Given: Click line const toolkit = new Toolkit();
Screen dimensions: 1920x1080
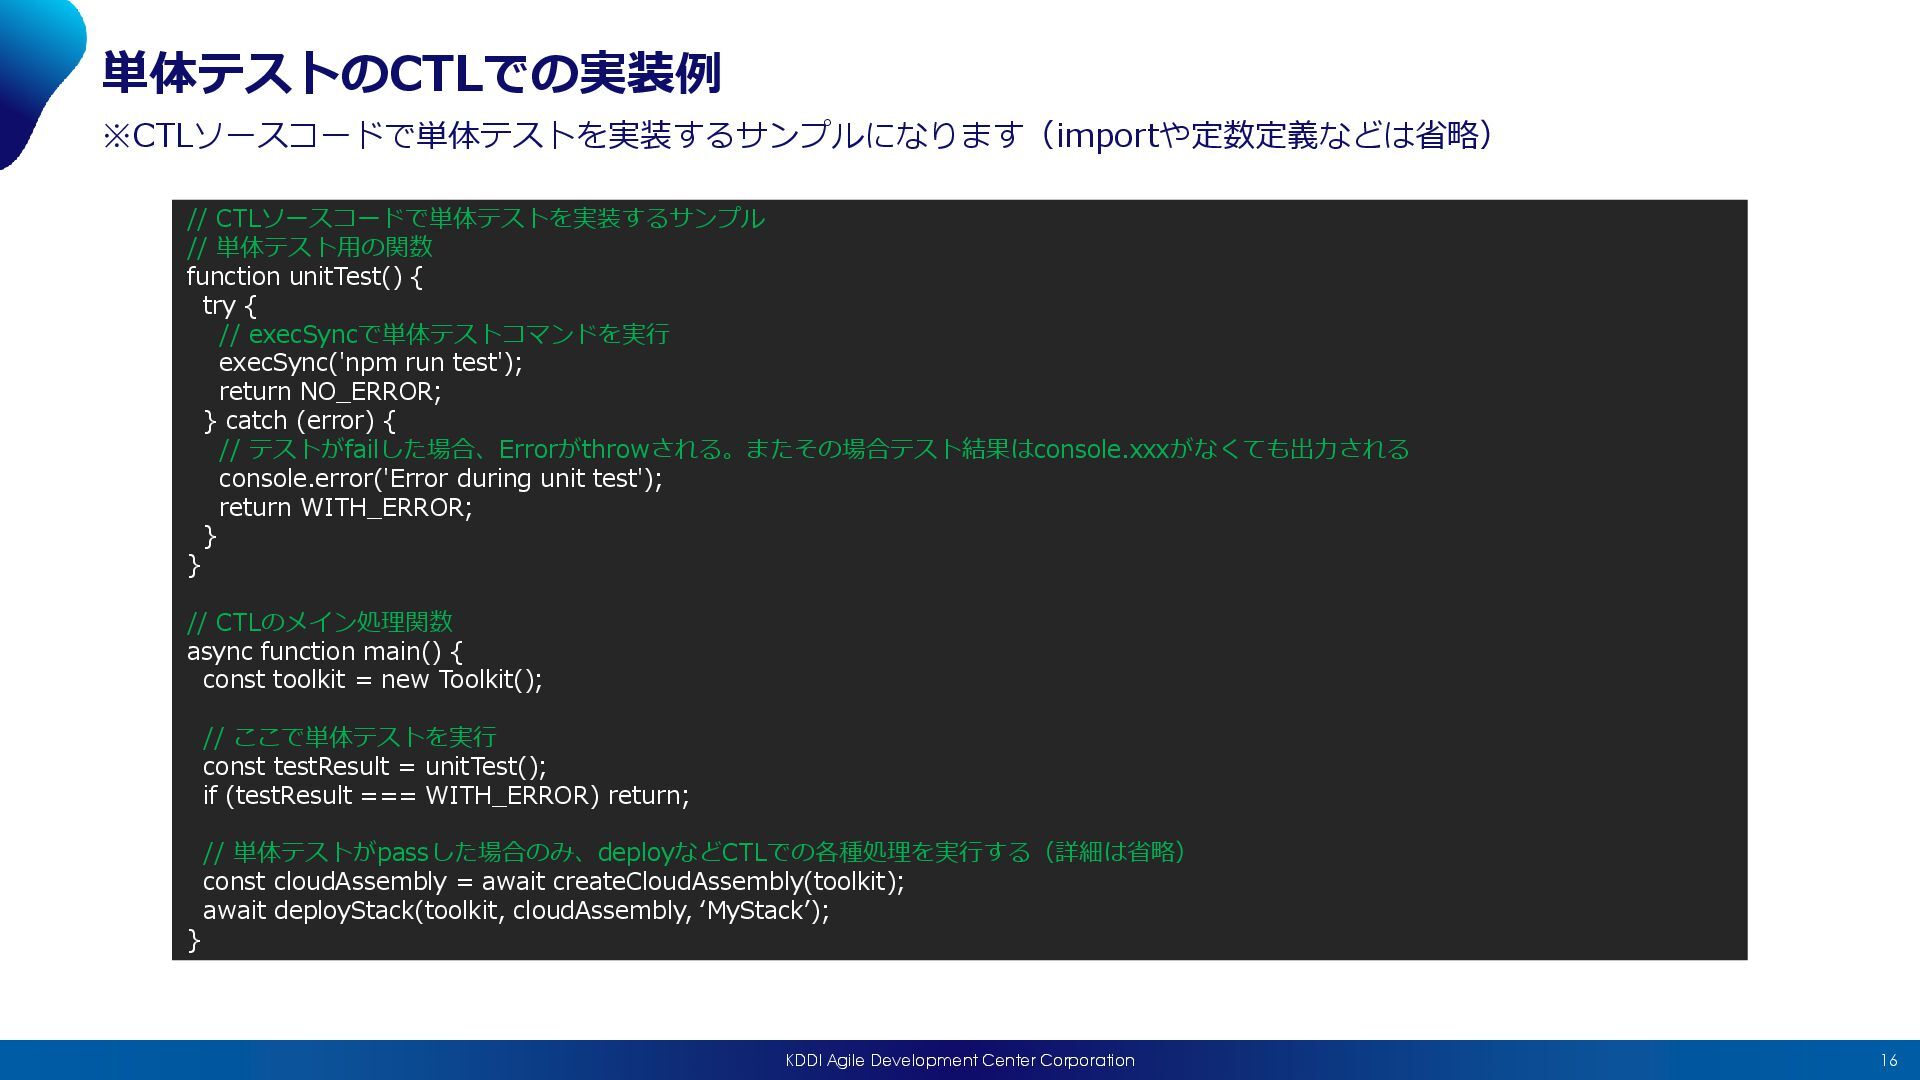Looking at the screenshot, I should [x=373, y=680].
